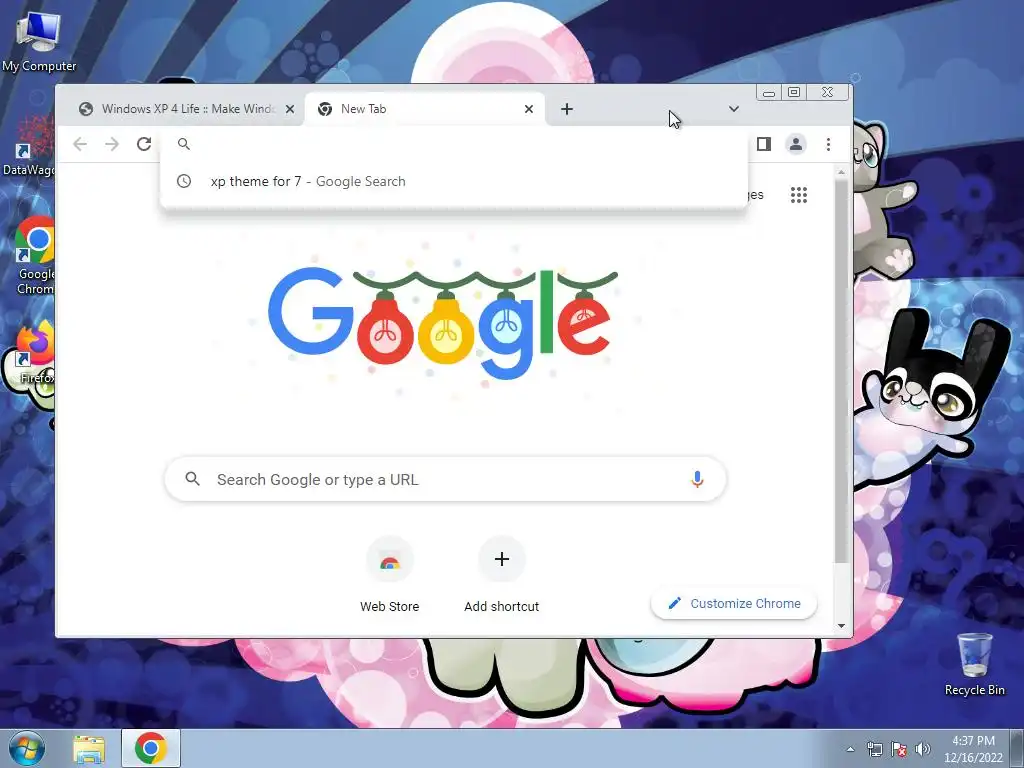Open File Explorer from the taskbar
Viewport: 1024px width, 768px height.
89,749
